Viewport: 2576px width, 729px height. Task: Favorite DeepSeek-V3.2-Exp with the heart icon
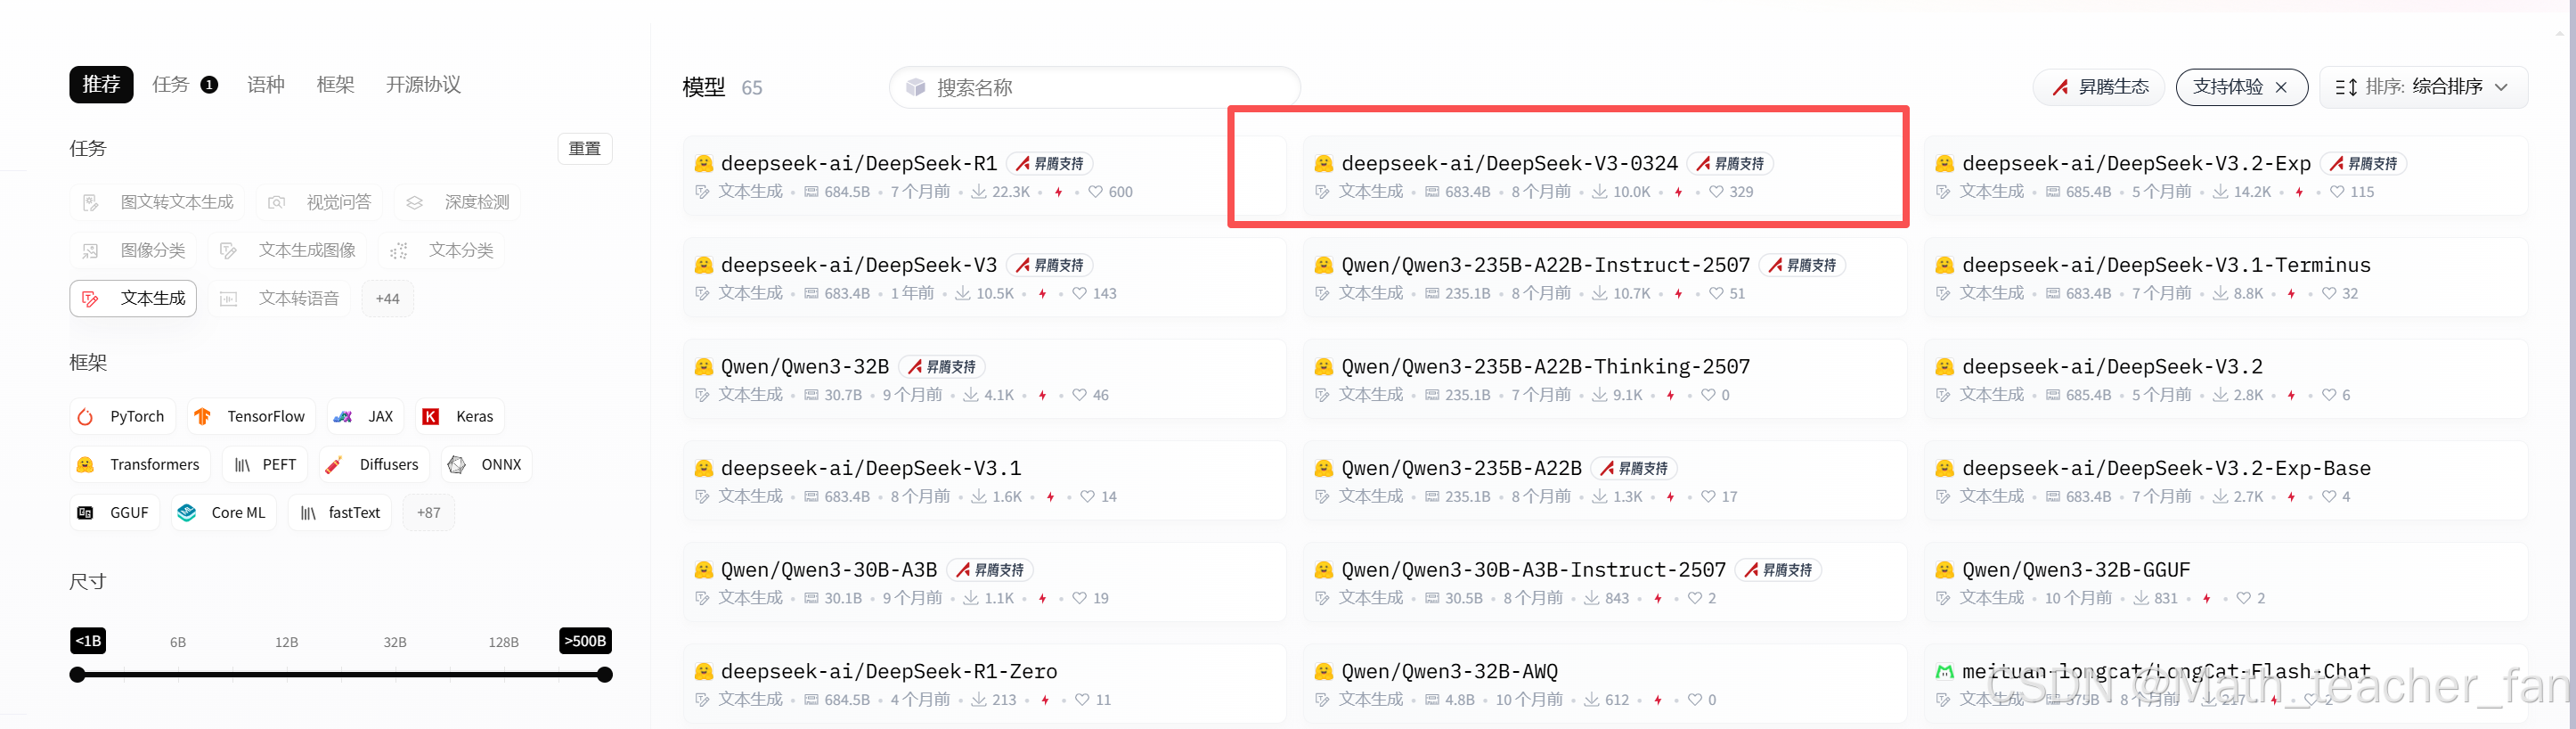pos(2337,192)
